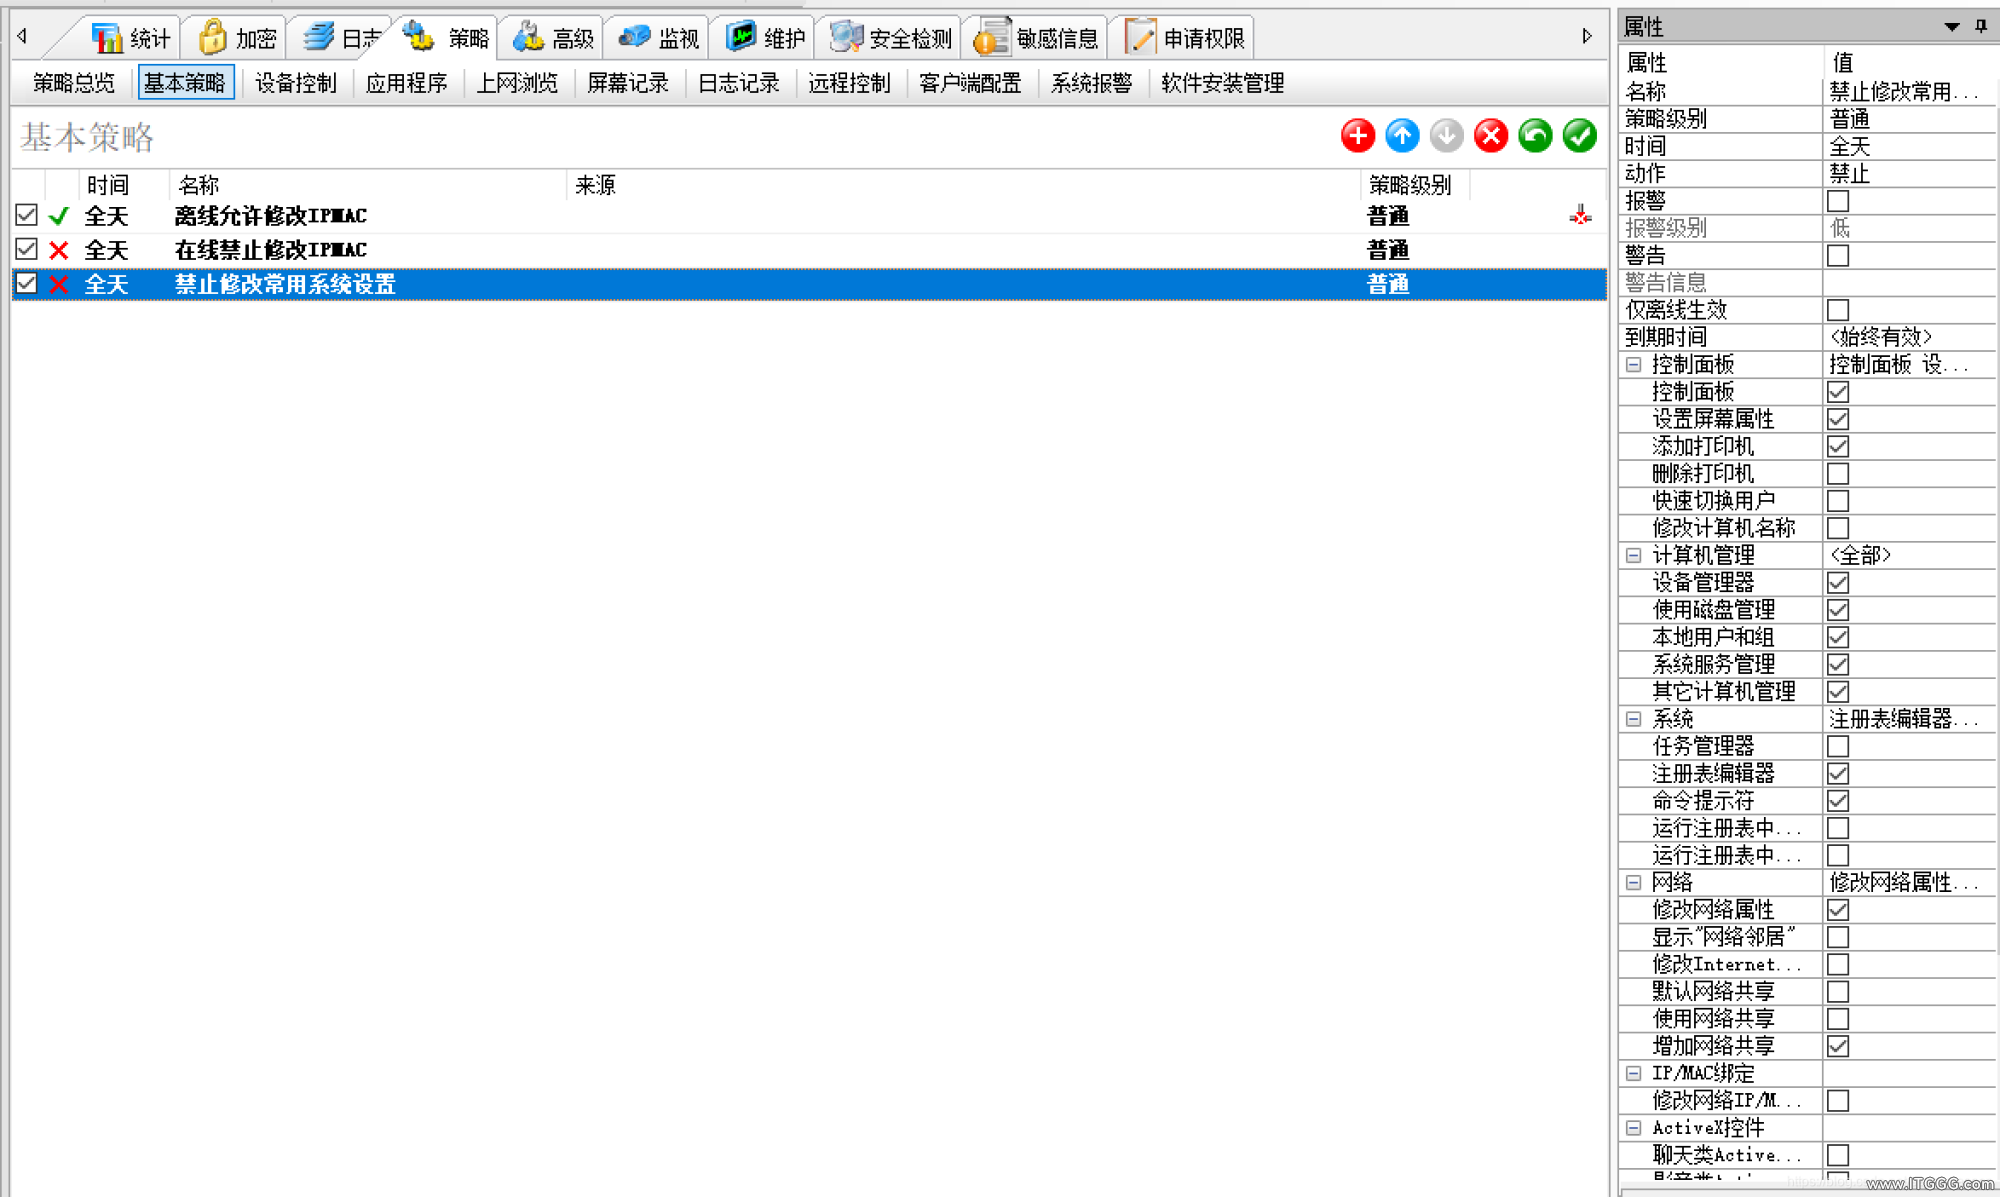Collapse the 控制面板 property group
The height and width of the screenshot is (1197, 2000).
[x=1634, y=365]
